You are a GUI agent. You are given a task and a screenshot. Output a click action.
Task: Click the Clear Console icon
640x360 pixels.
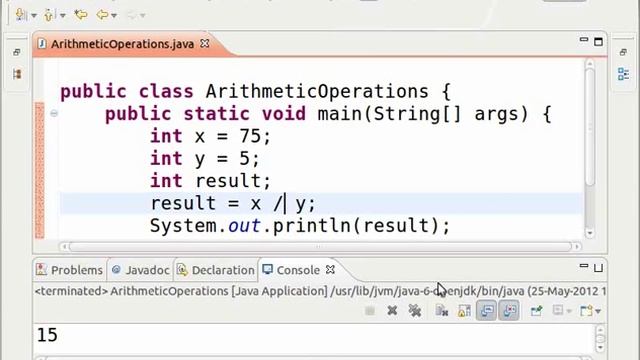(x=442, y=311)
